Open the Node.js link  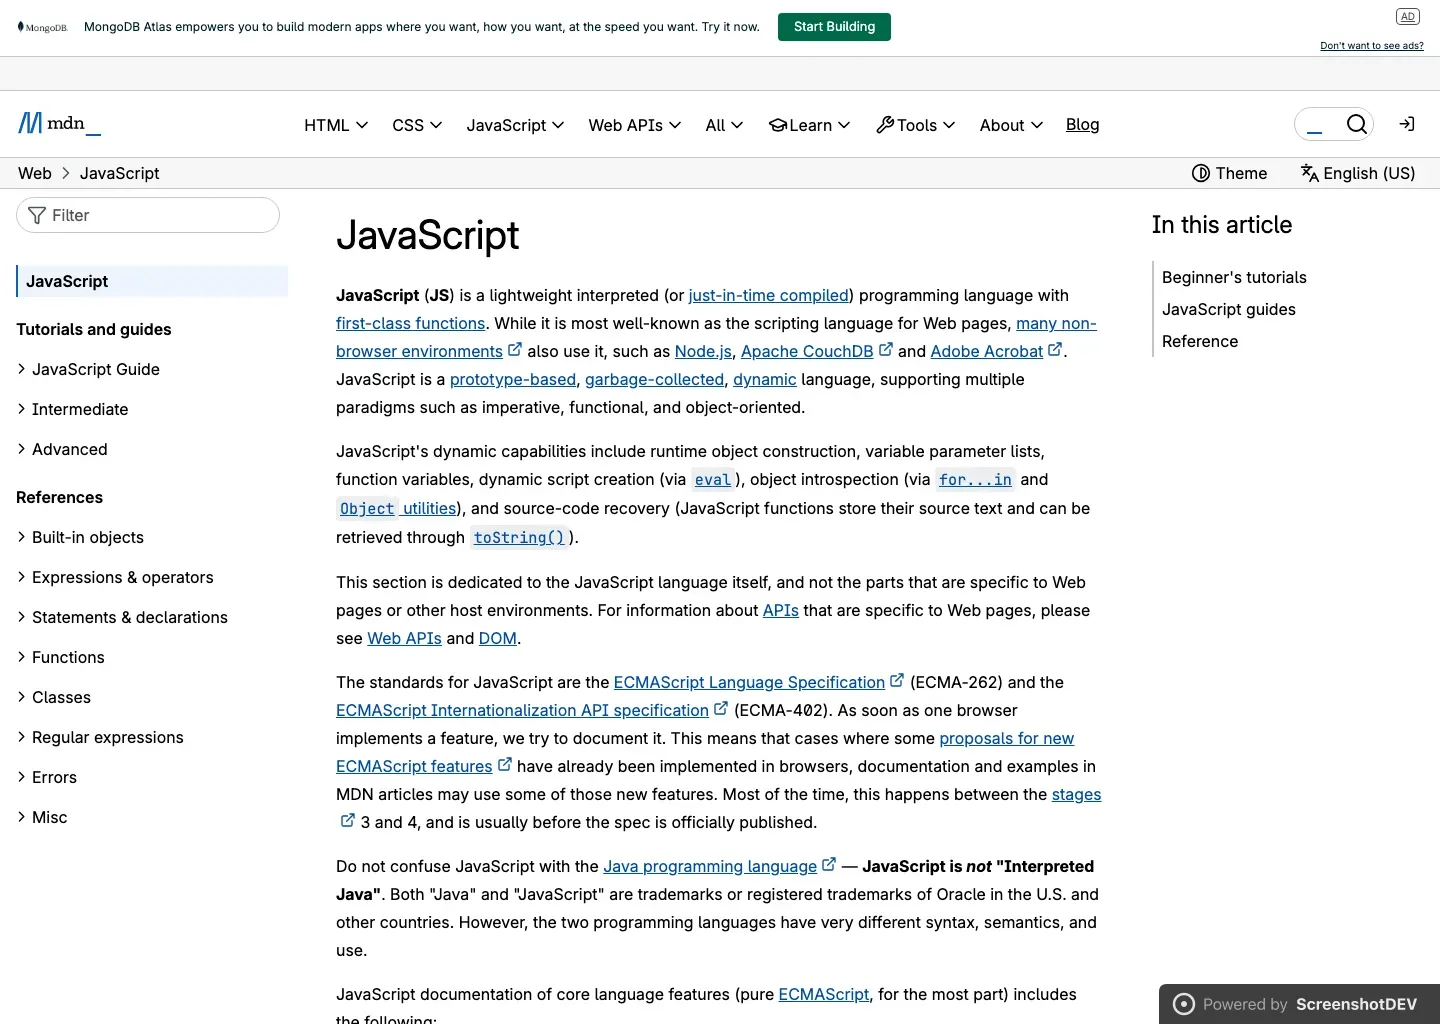[x=703, y=351]
